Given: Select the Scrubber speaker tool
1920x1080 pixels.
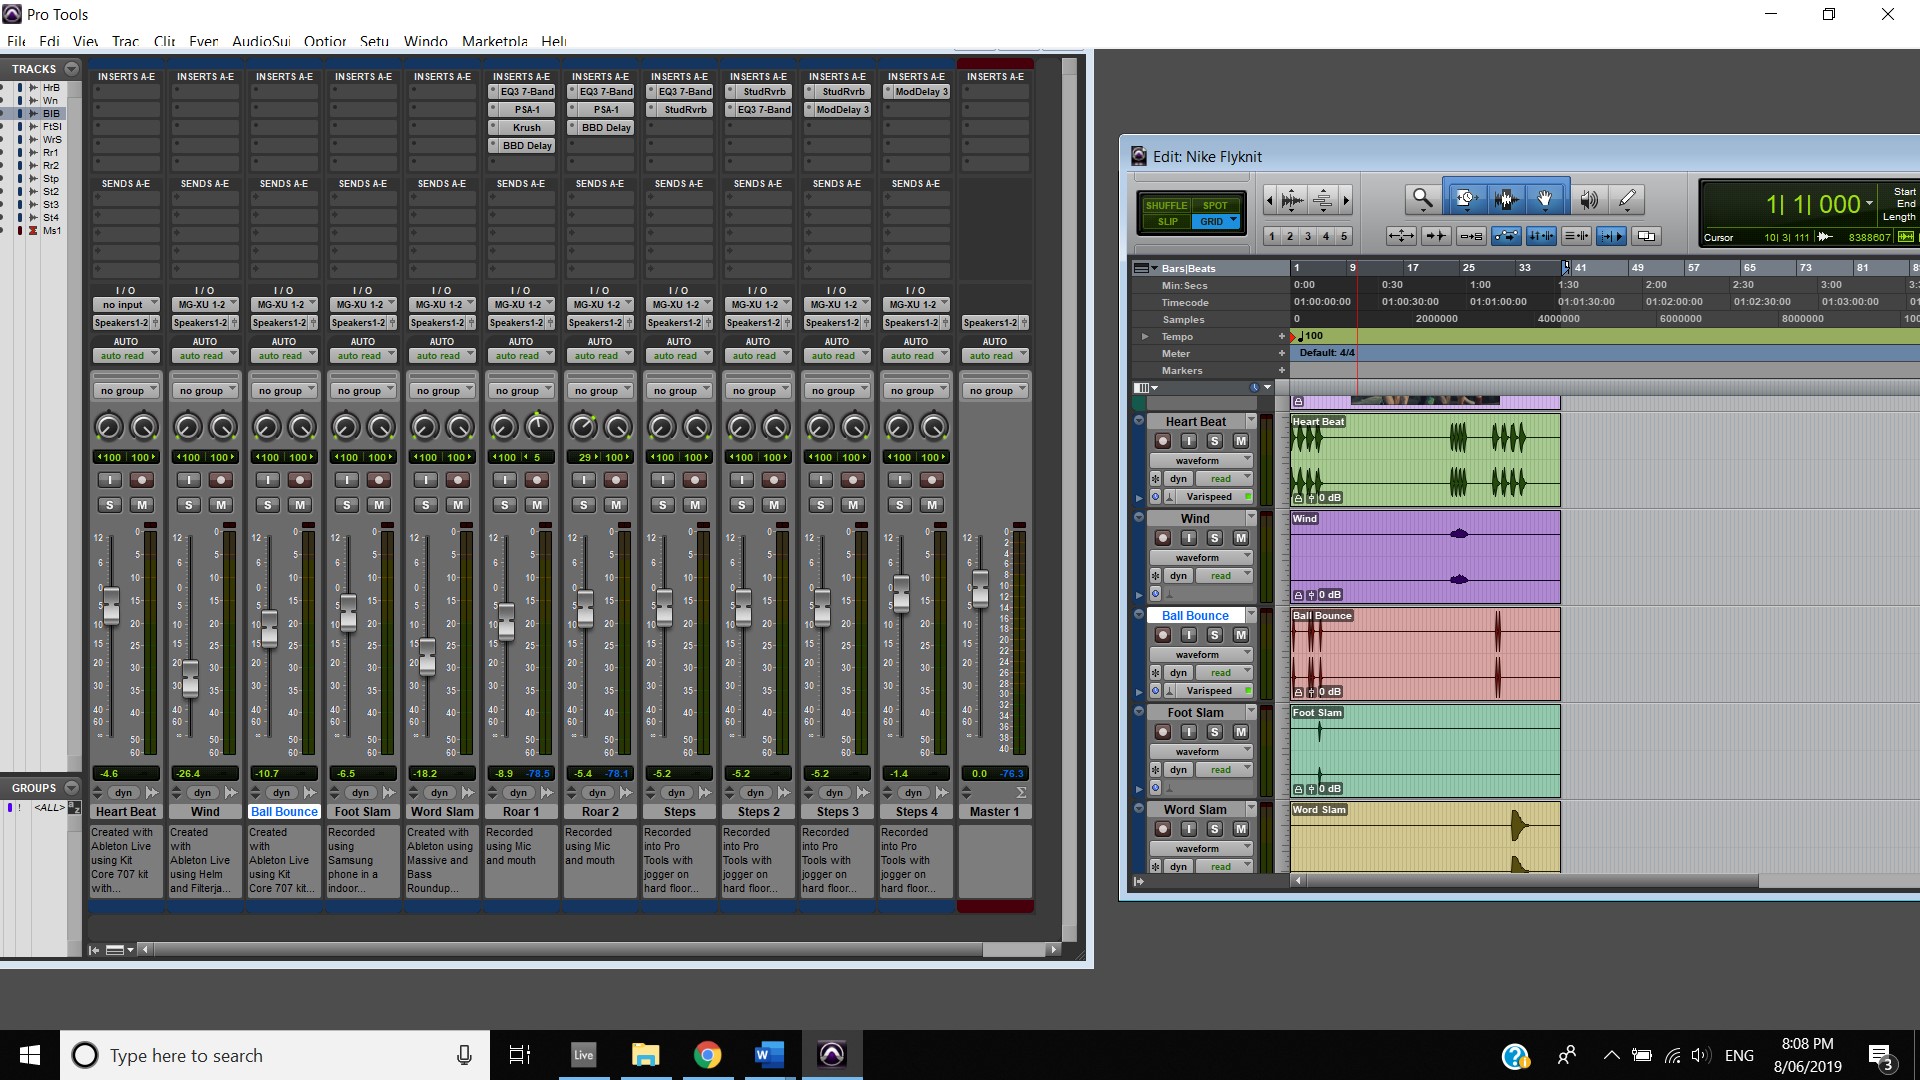Looking at the screenshot, I should click(x=1588, y=200).
